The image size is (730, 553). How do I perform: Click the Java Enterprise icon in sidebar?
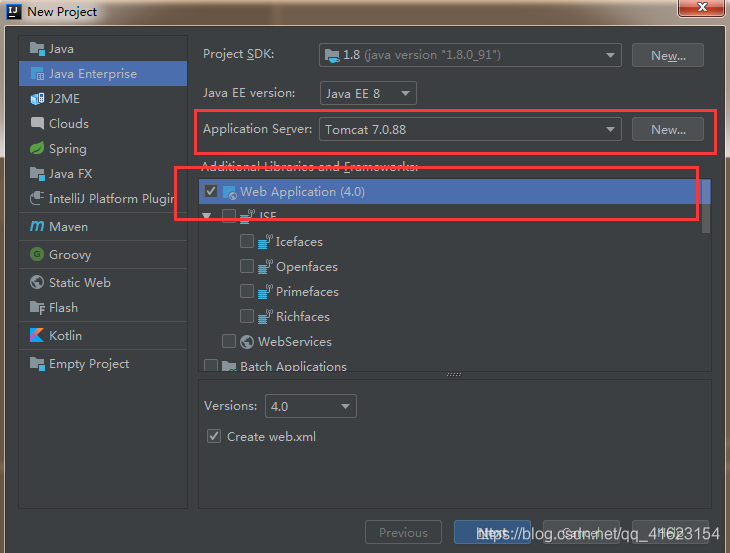[x=37, y=74]
